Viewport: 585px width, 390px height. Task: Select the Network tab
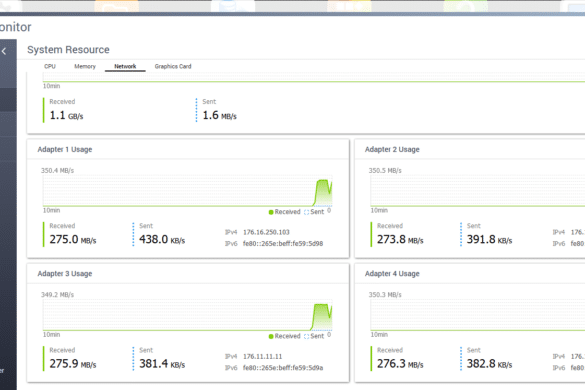[x=125, y=66]
